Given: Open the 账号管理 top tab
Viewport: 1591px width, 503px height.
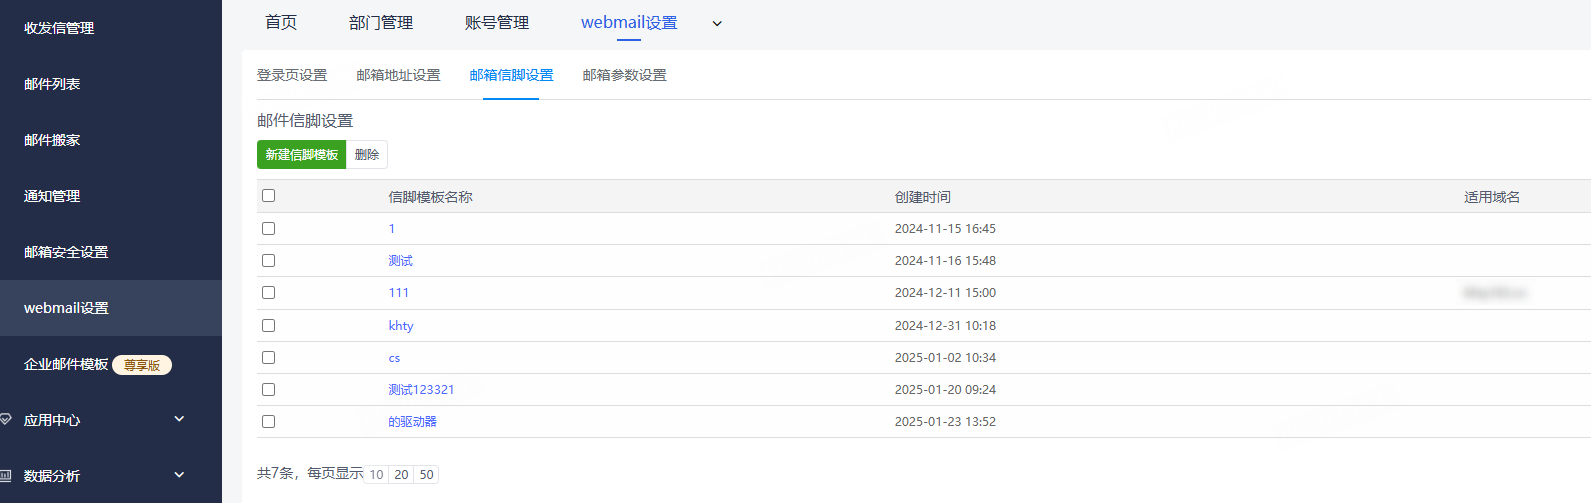Looking at the screenshot, I should pyautogui.click(x=497, y=22).
